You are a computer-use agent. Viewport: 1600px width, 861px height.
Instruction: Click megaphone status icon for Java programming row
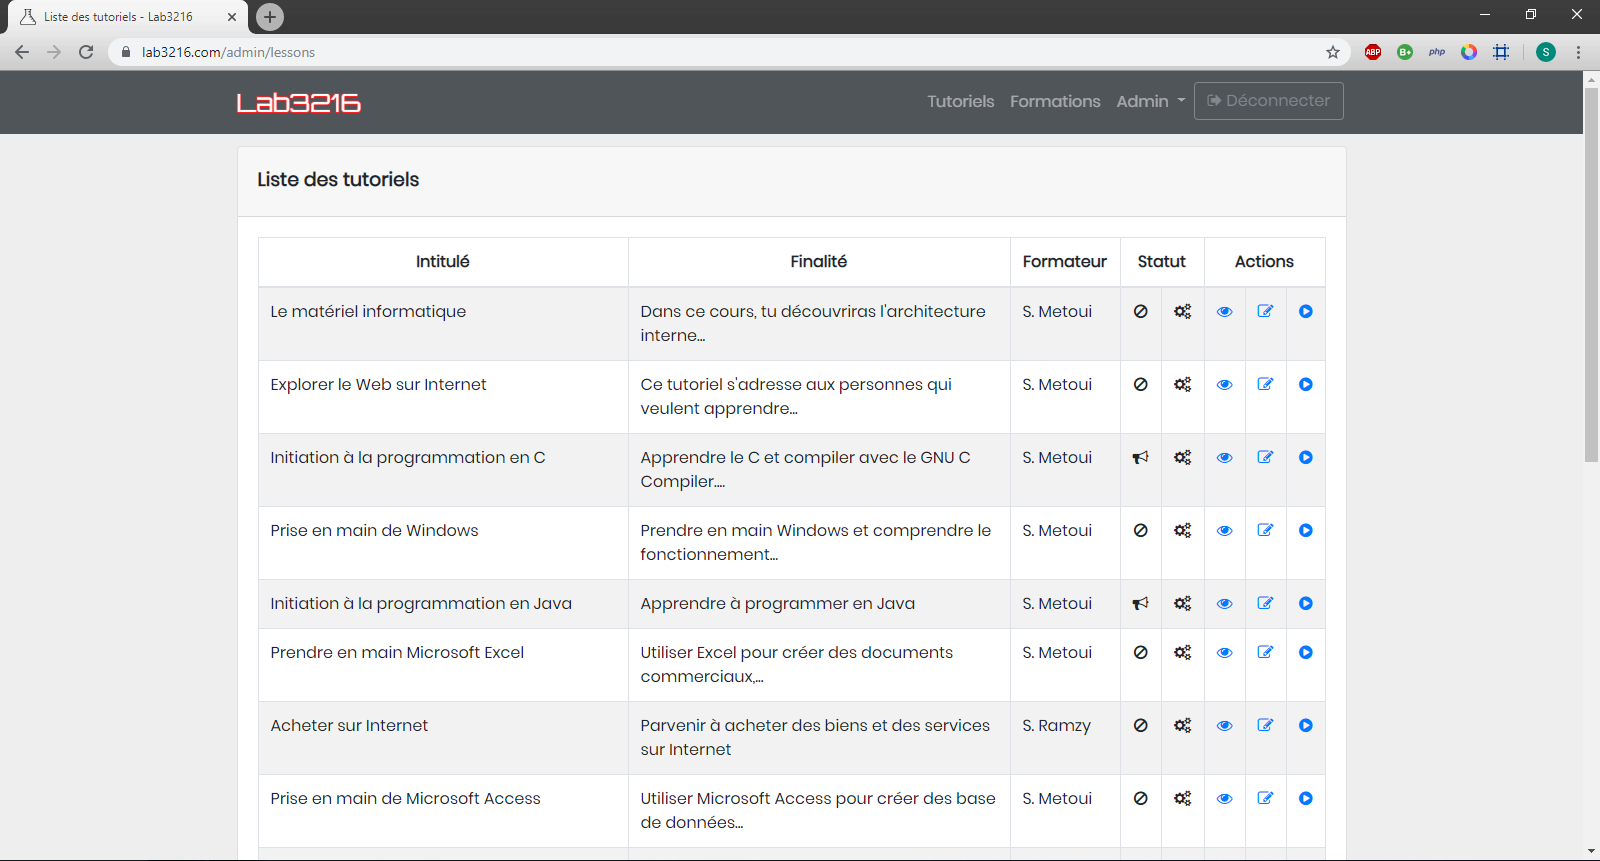click(x=1140, y=604)
